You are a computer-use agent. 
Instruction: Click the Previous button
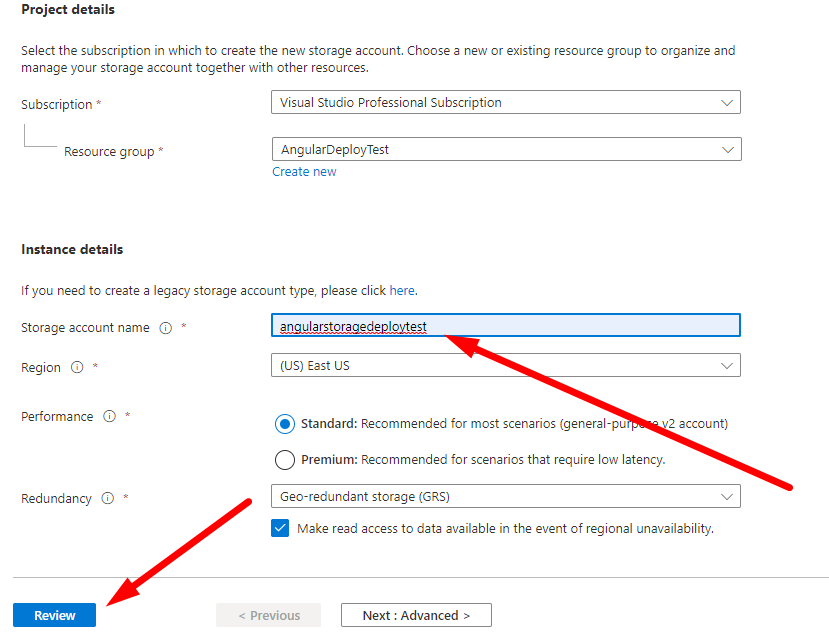pos(268,615)
